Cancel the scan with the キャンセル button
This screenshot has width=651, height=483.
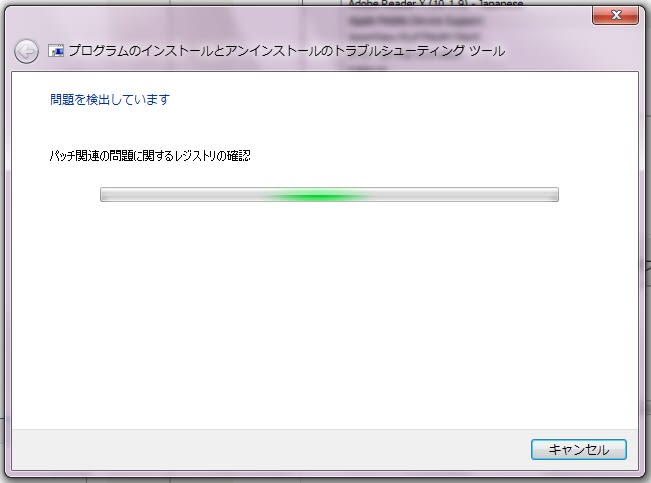click(x=579, y=450)
